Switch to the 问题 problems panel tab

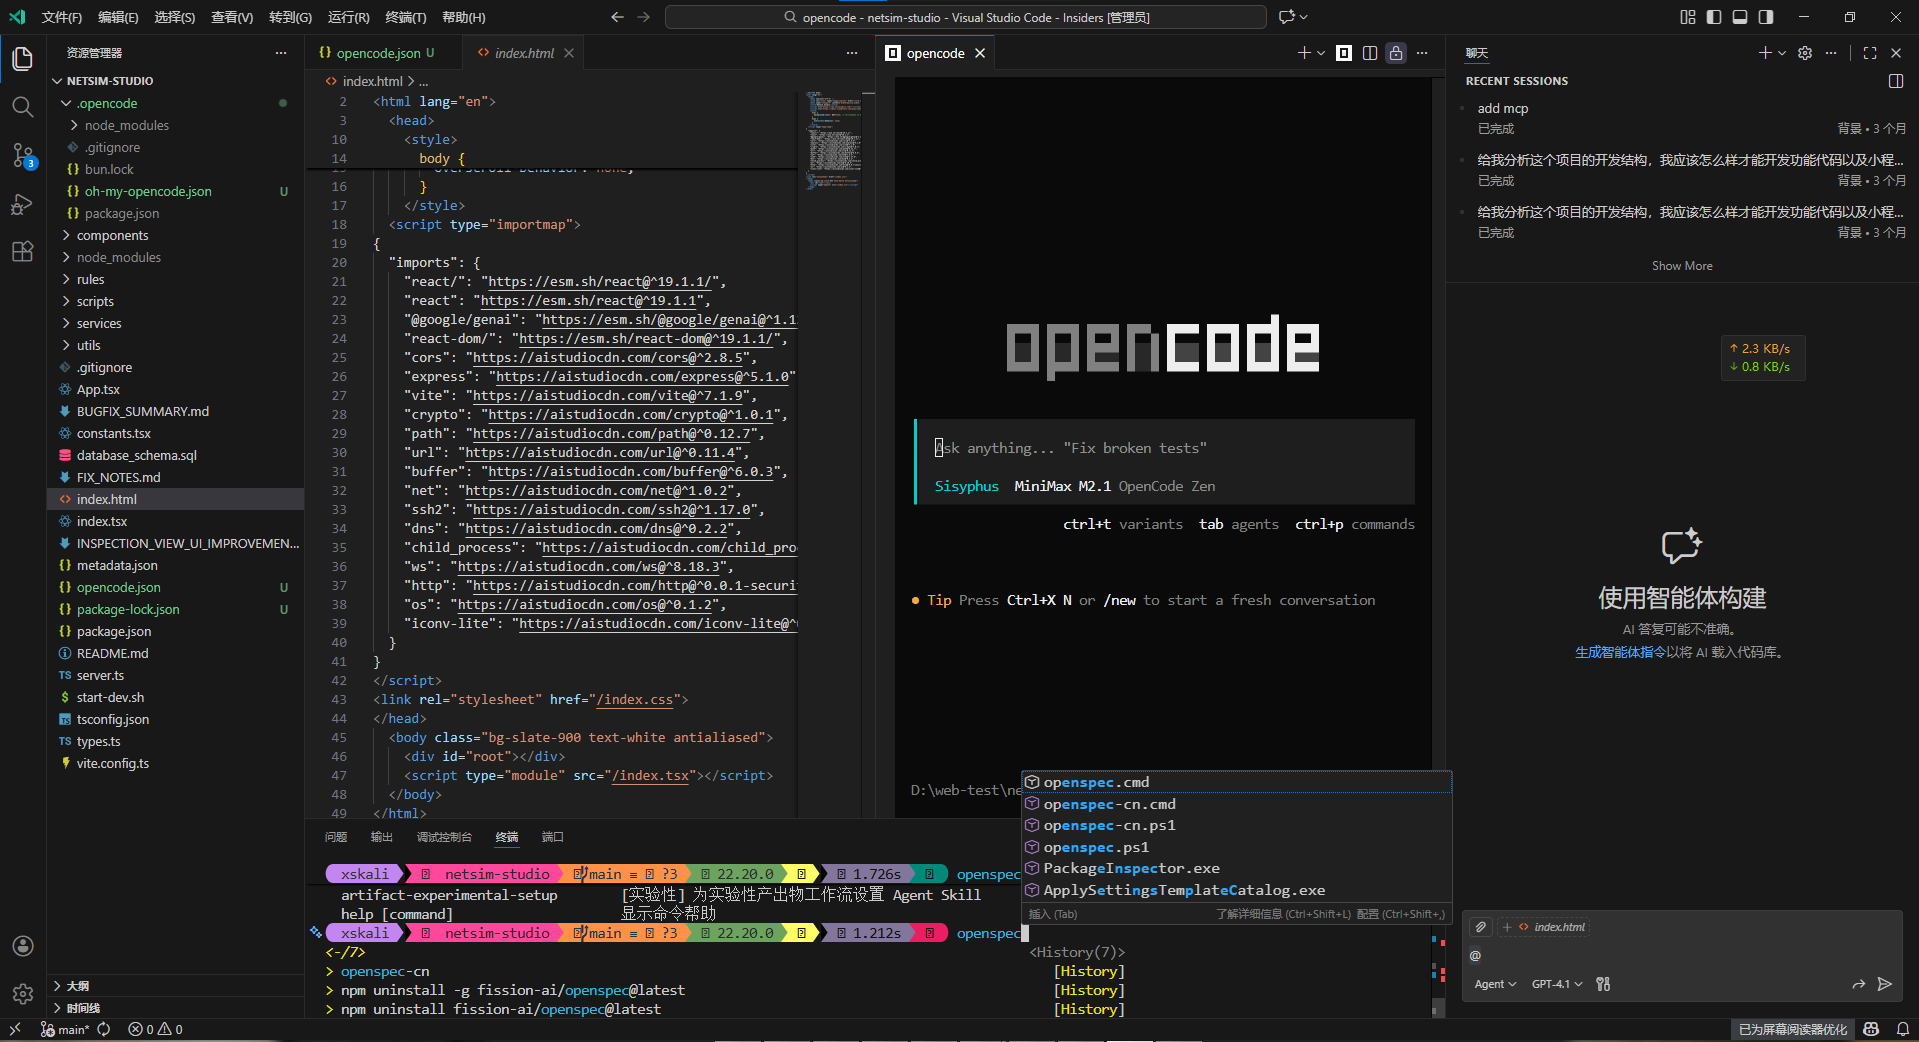336,837
